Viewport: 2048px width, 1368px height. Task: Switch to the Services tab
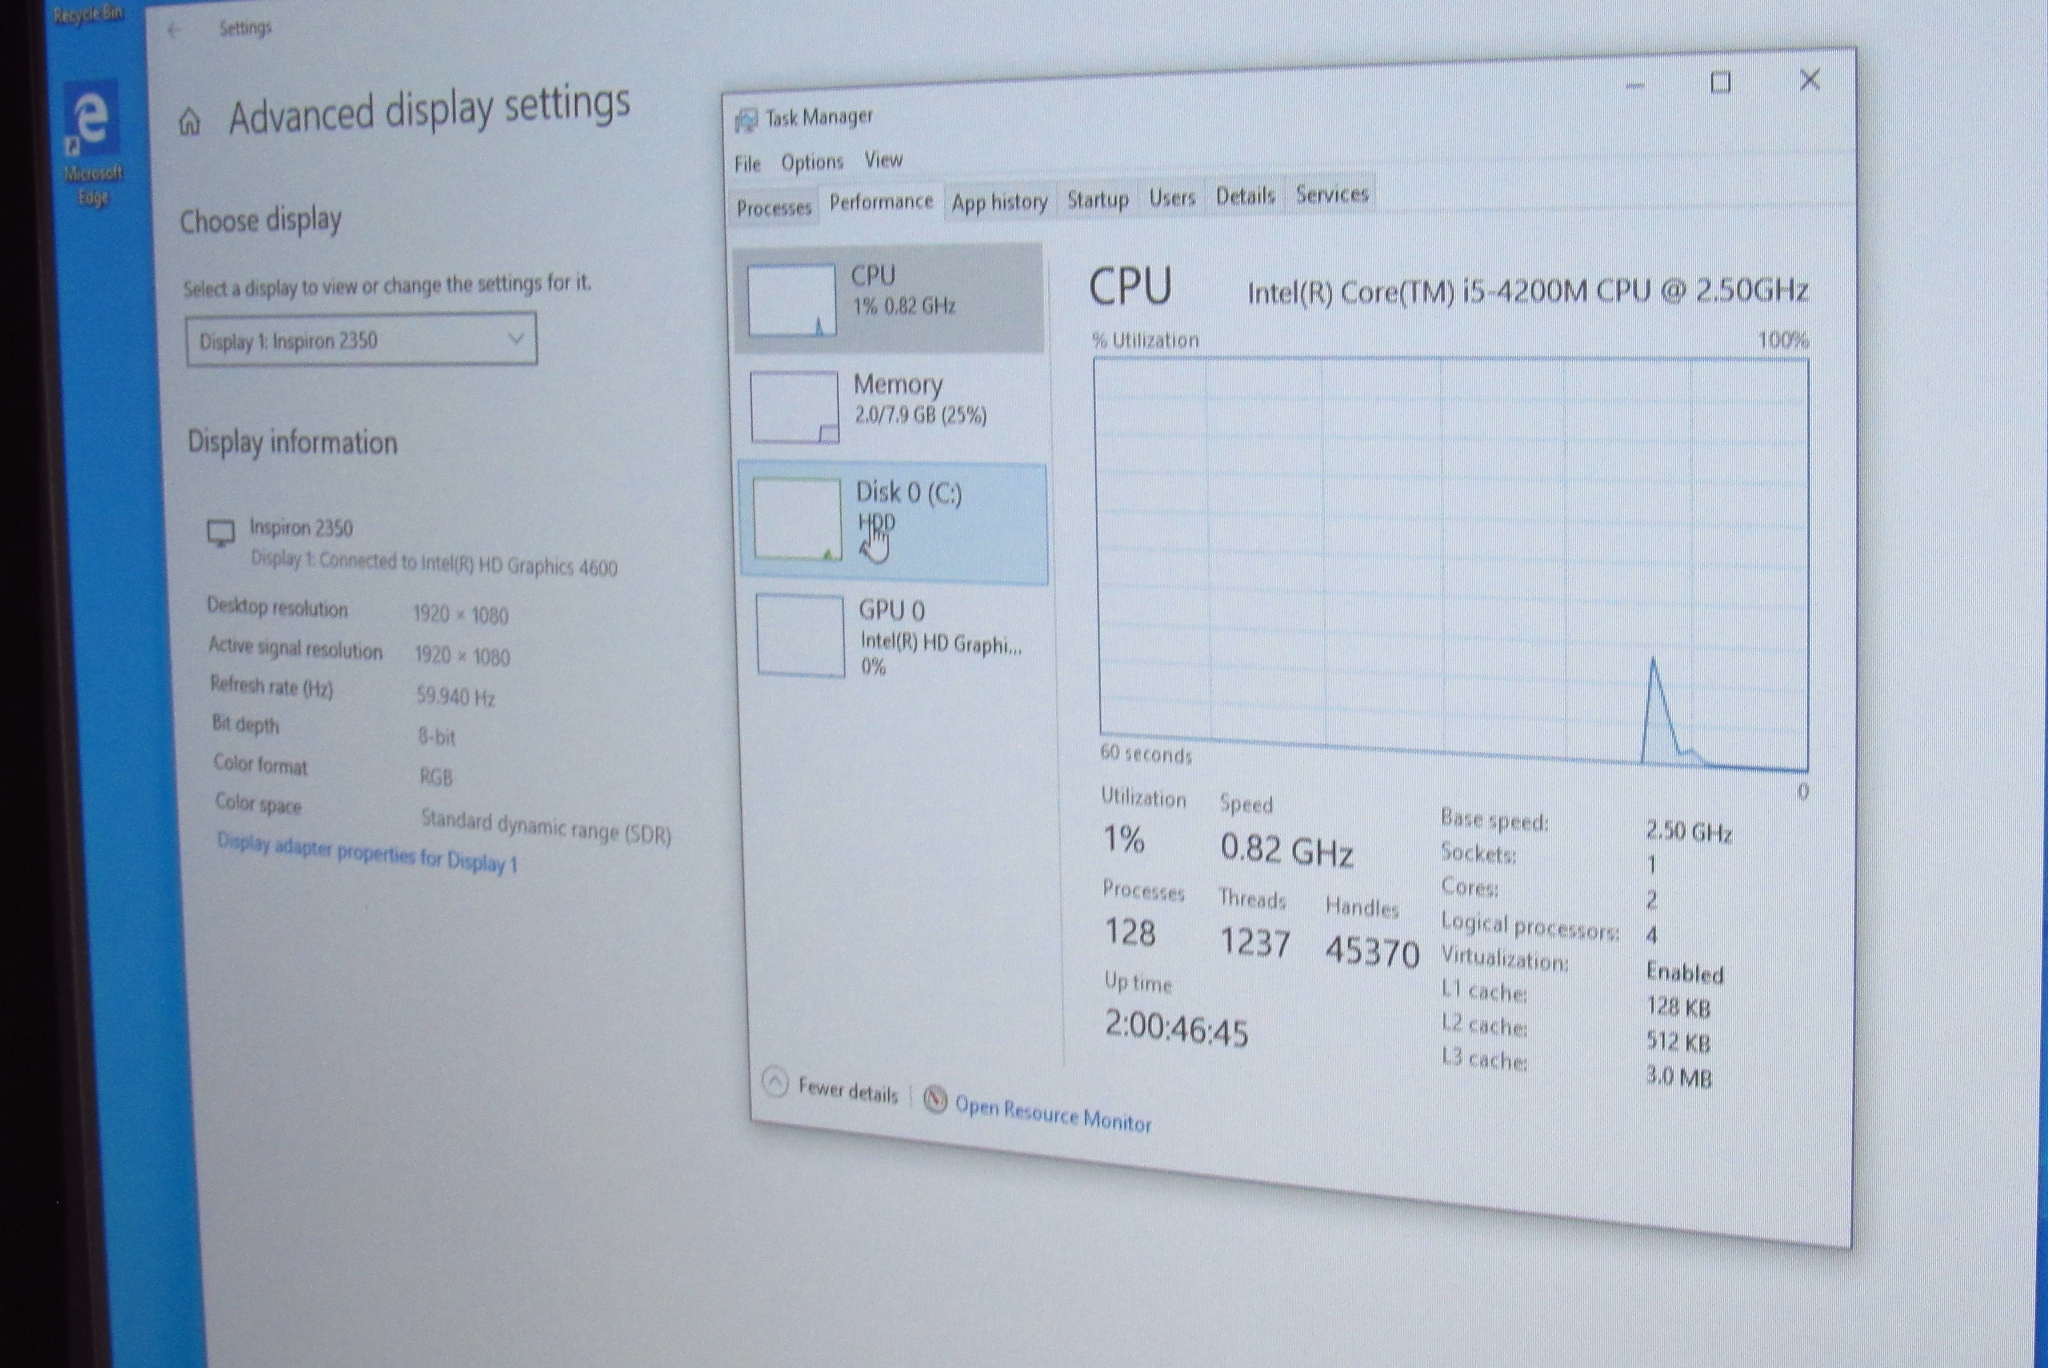point(1331,194)
